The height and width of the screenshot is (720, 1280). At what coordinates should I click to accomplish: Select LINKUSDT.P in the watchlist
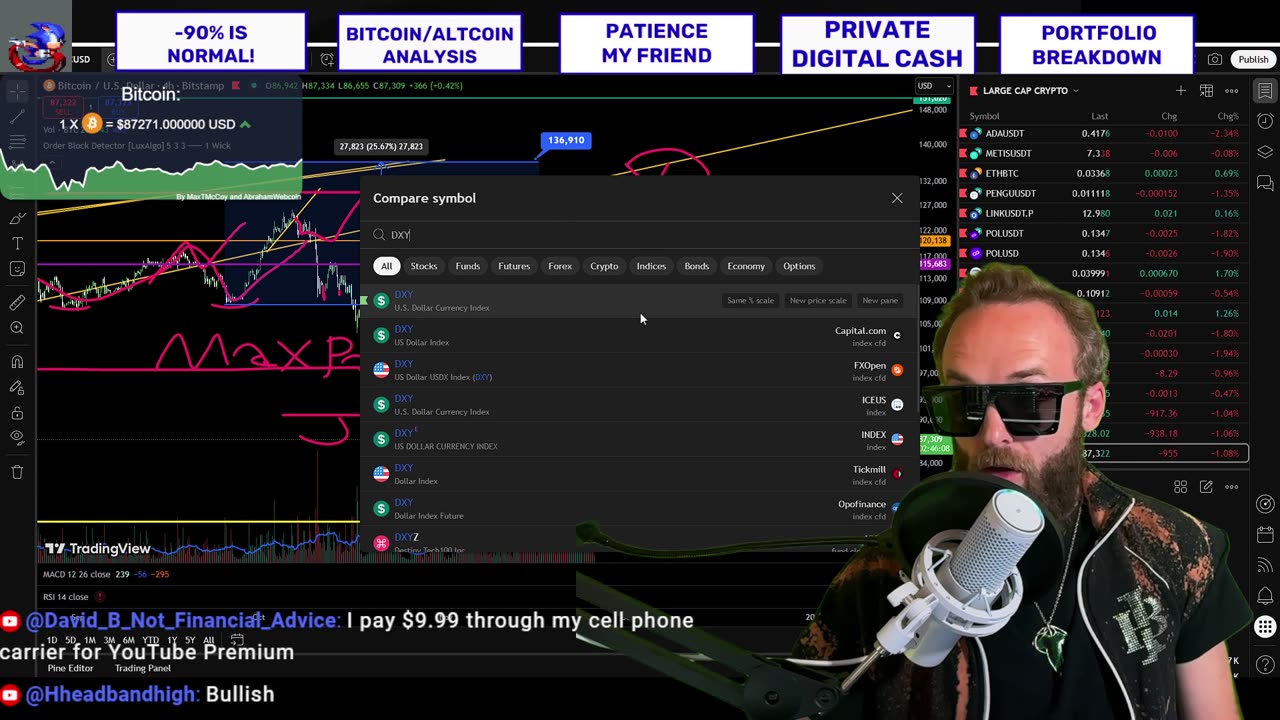tap(1104, 213)
